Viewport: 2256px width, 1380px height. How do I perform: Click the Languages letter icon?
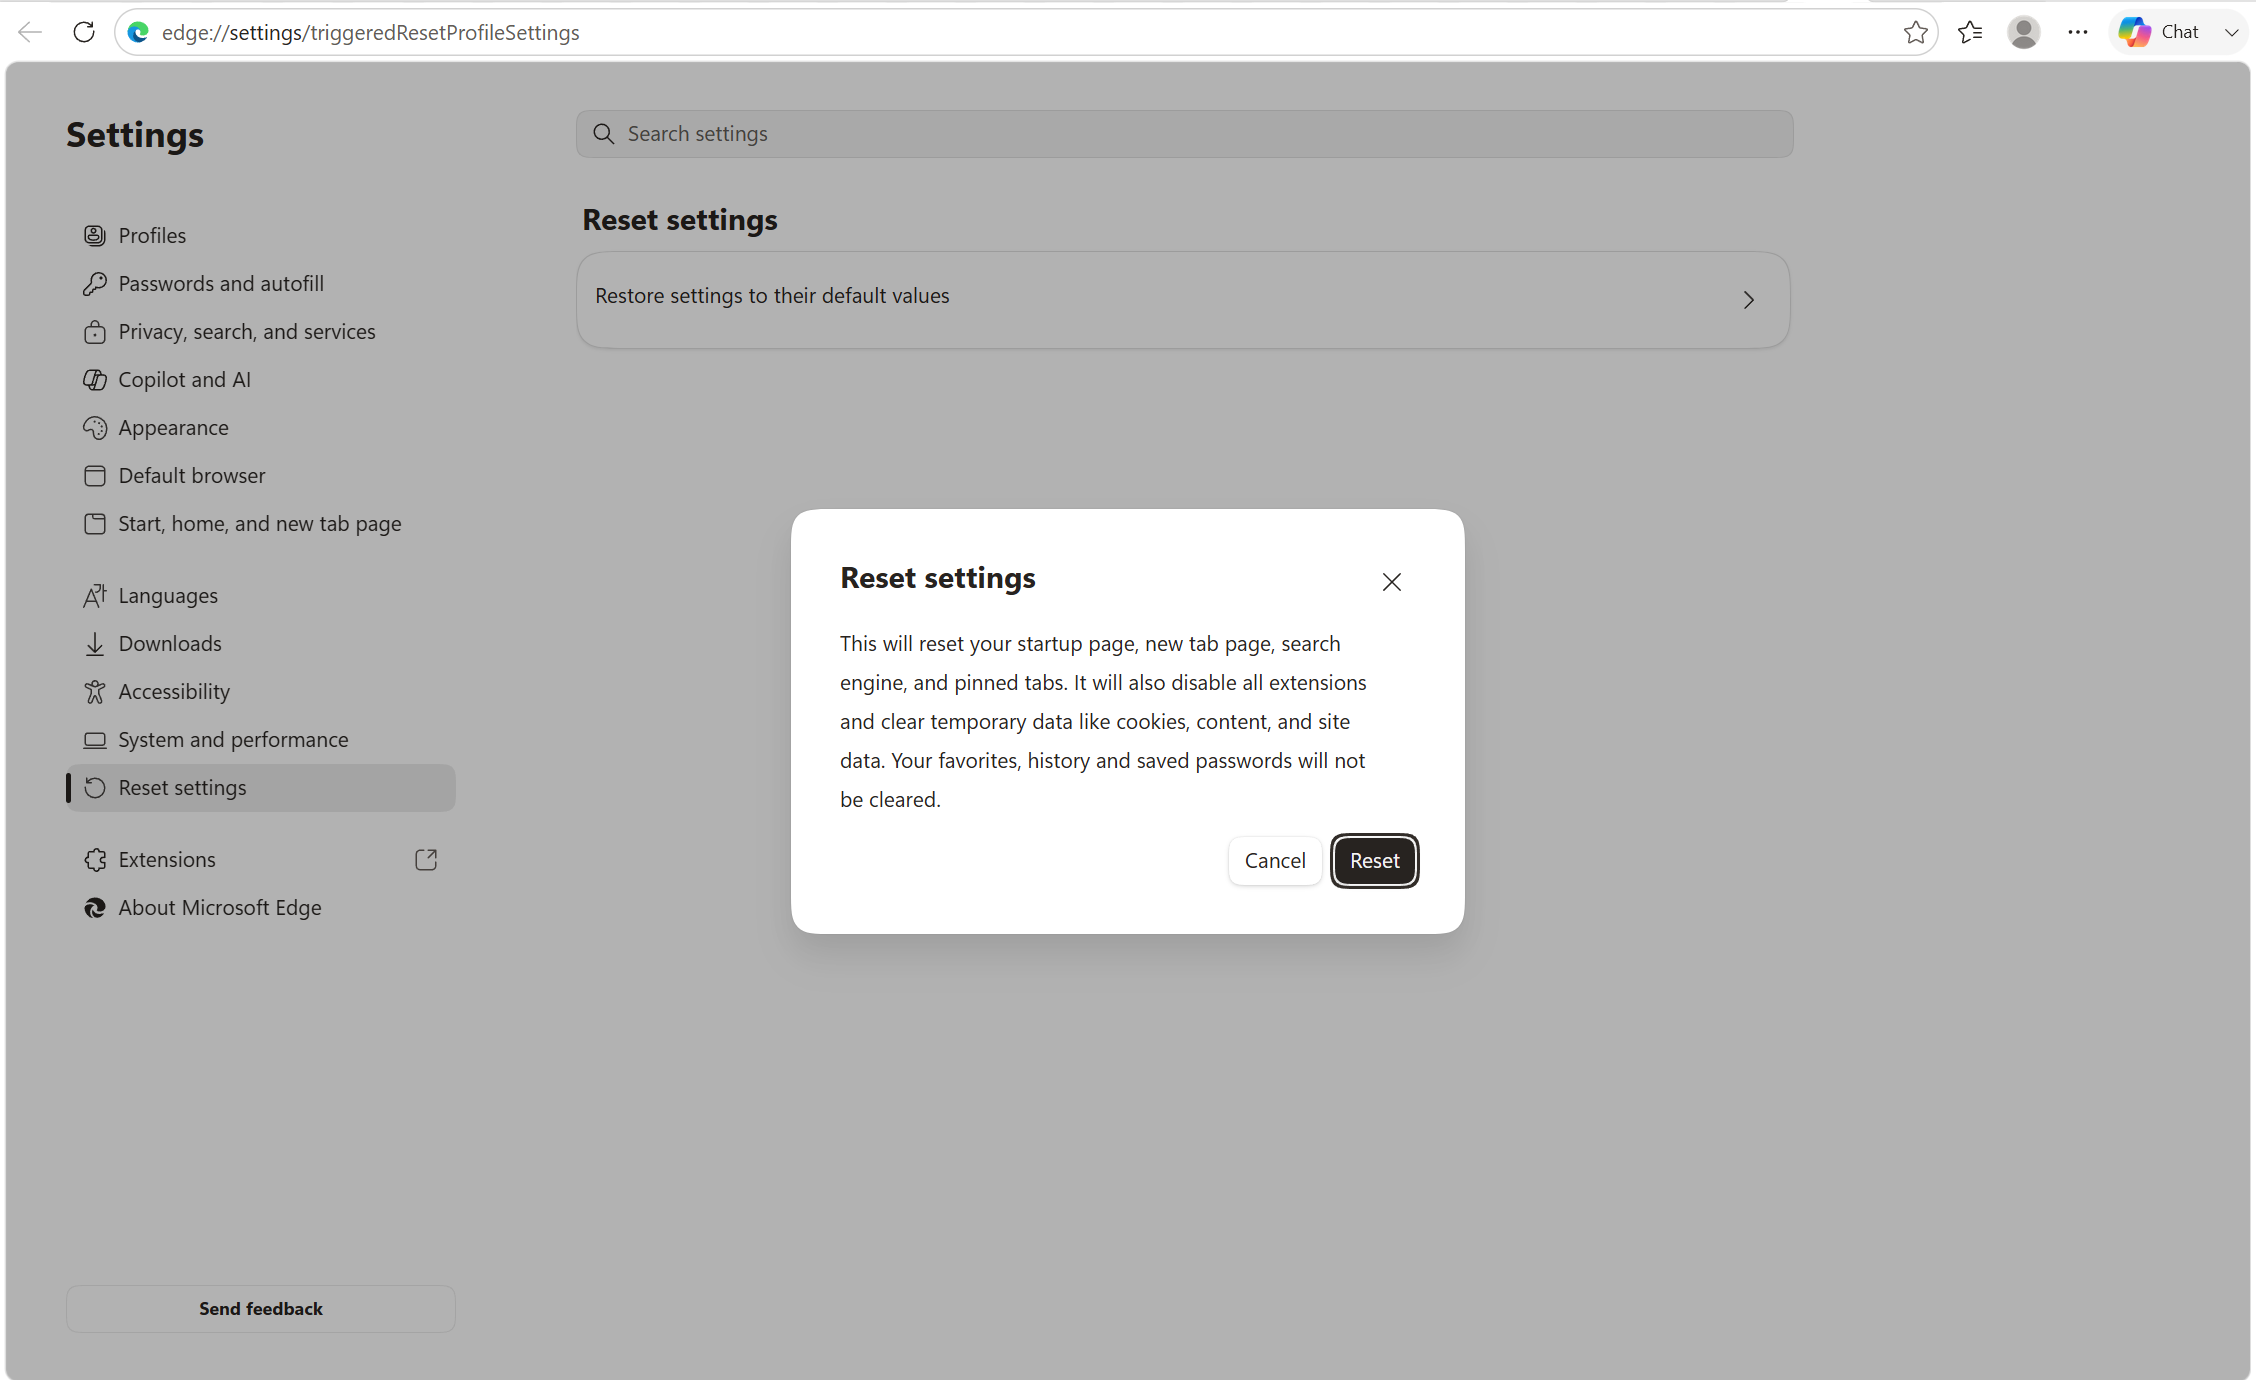pyautogui.click(x=95, y=596)
